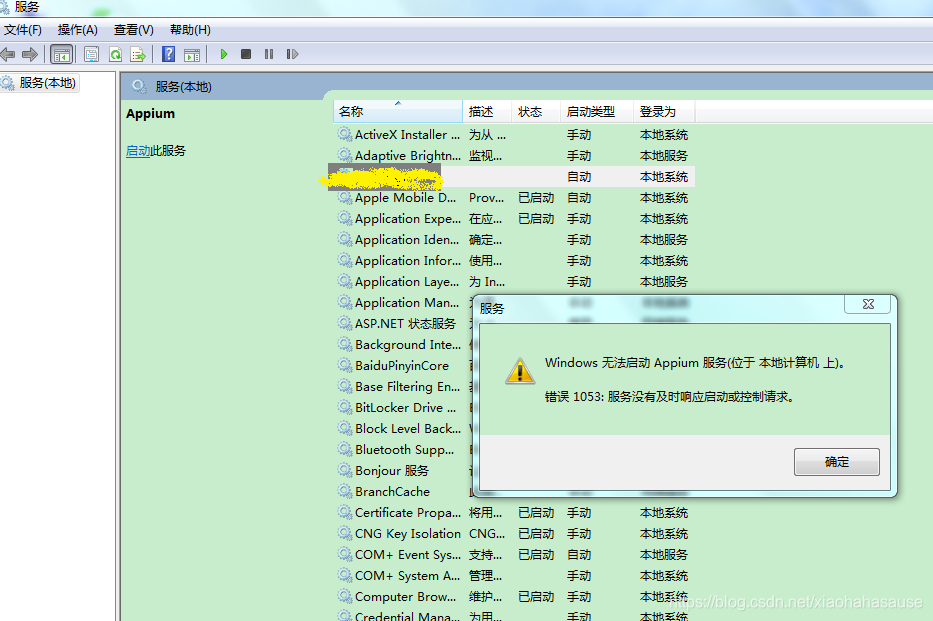The image size is (933, 621).
Task: Select the ActiveX Installer service row
Action: click(x=514, y=135)
